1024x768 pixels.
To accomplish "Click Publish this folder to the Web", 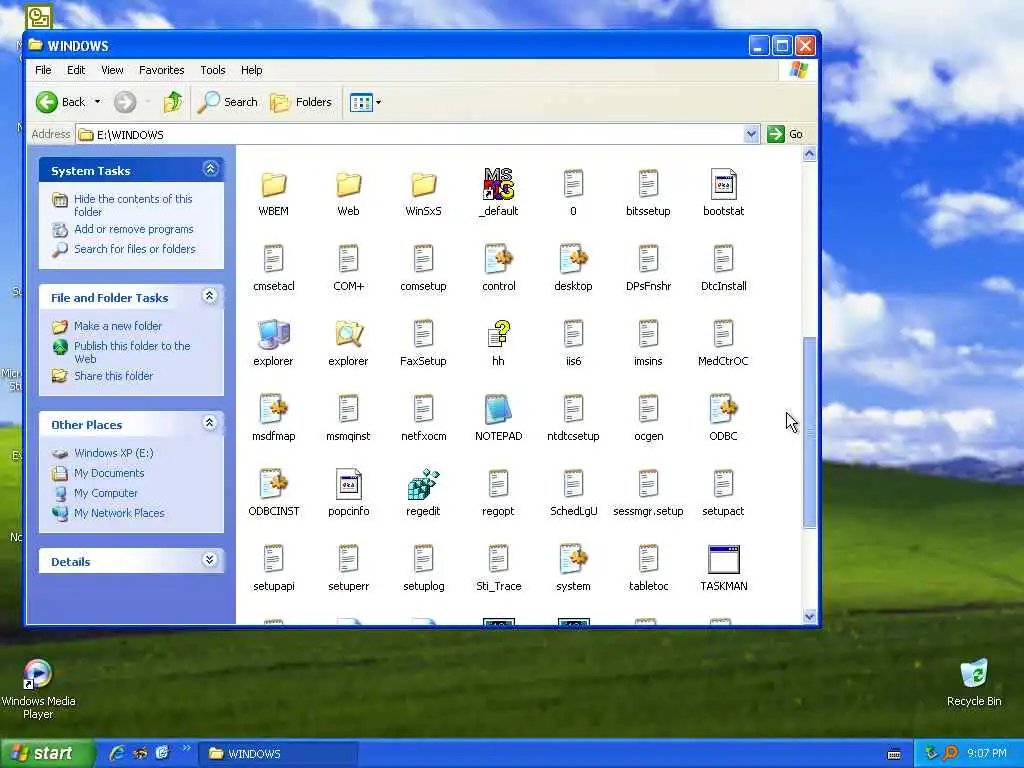I will point(132,352).
